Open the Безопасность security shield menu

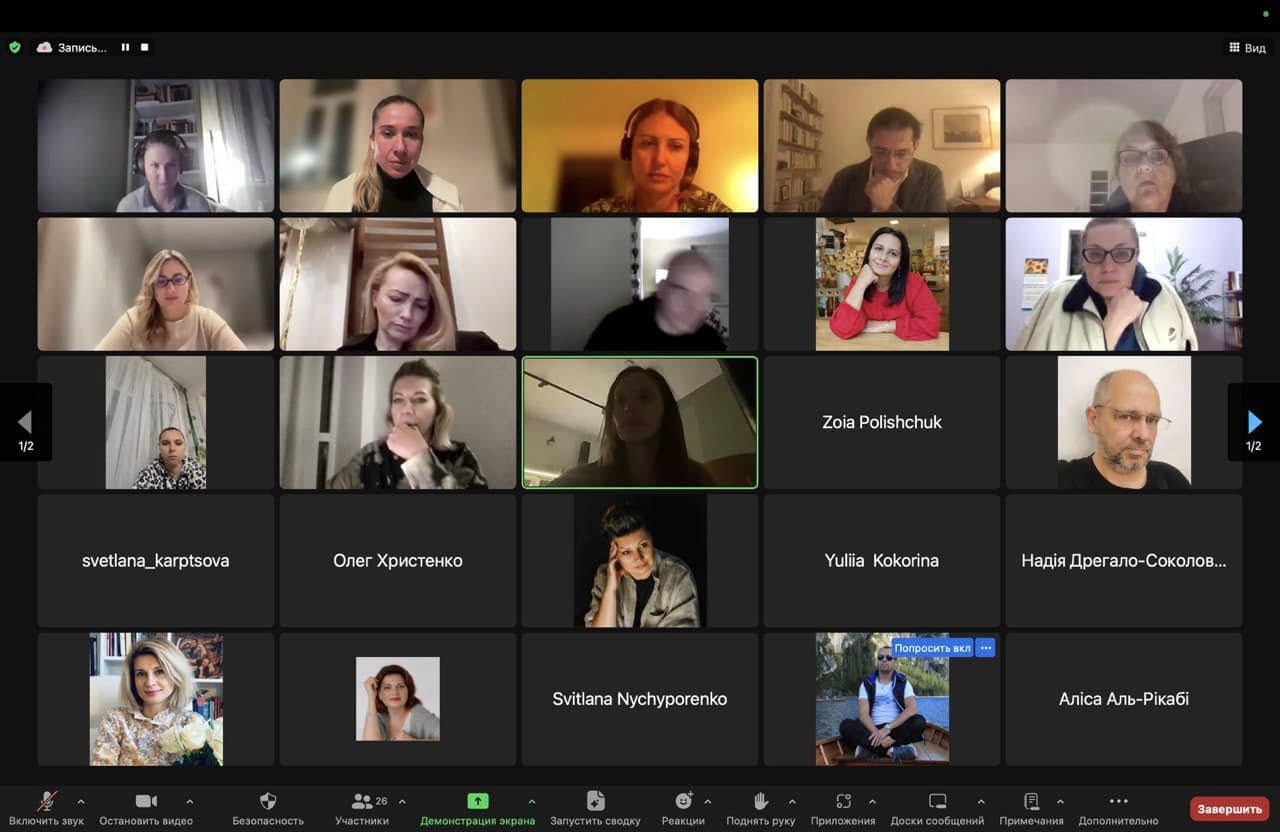click(267, 807)
